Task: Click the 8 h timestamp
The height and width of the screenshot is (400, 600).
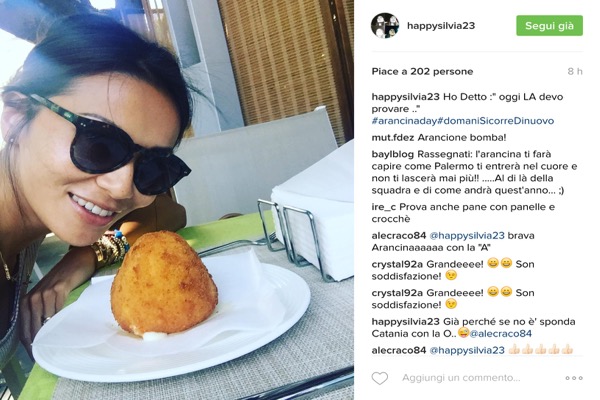Action: click(575, 72)
